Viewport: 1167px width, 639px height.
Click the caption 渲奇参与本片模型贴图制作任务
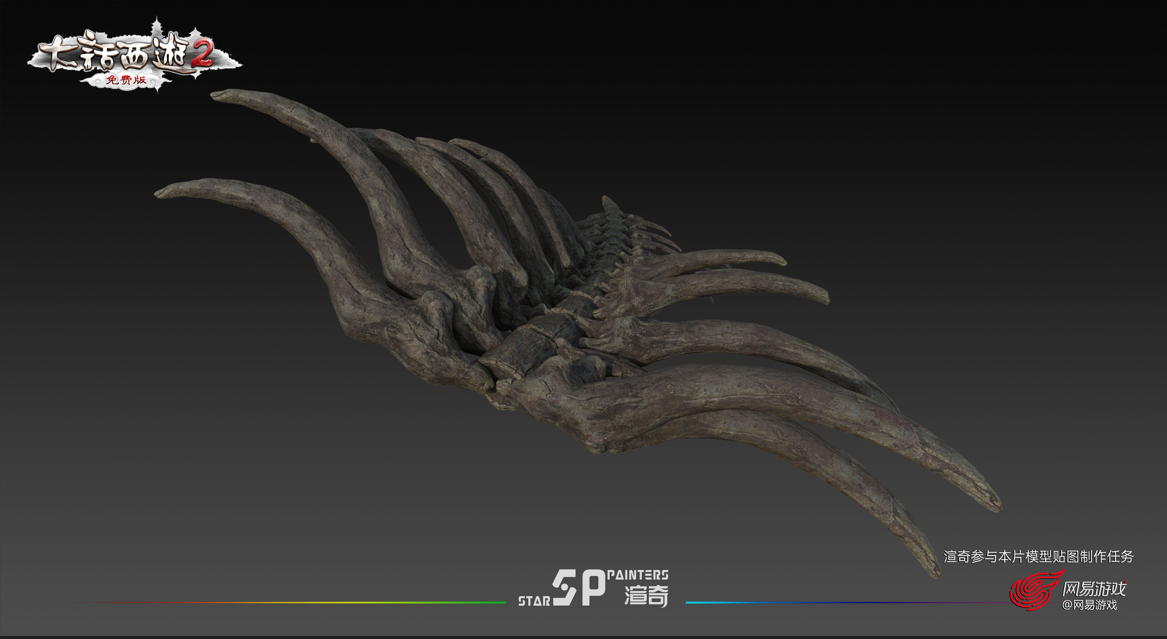coord(1038,556)
